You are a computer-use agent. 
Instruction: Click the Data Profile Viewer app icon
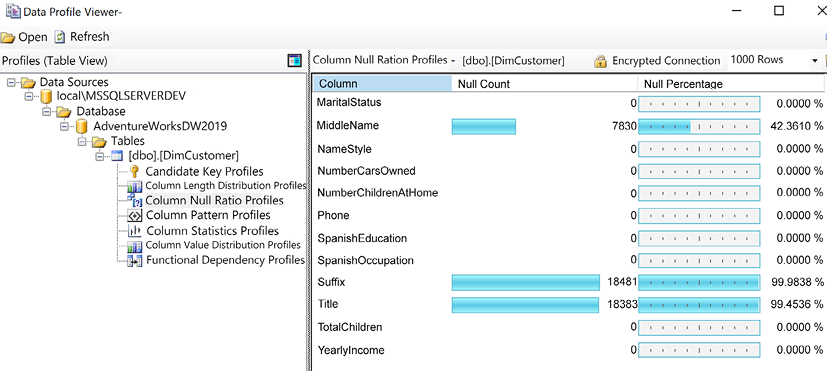13,11
